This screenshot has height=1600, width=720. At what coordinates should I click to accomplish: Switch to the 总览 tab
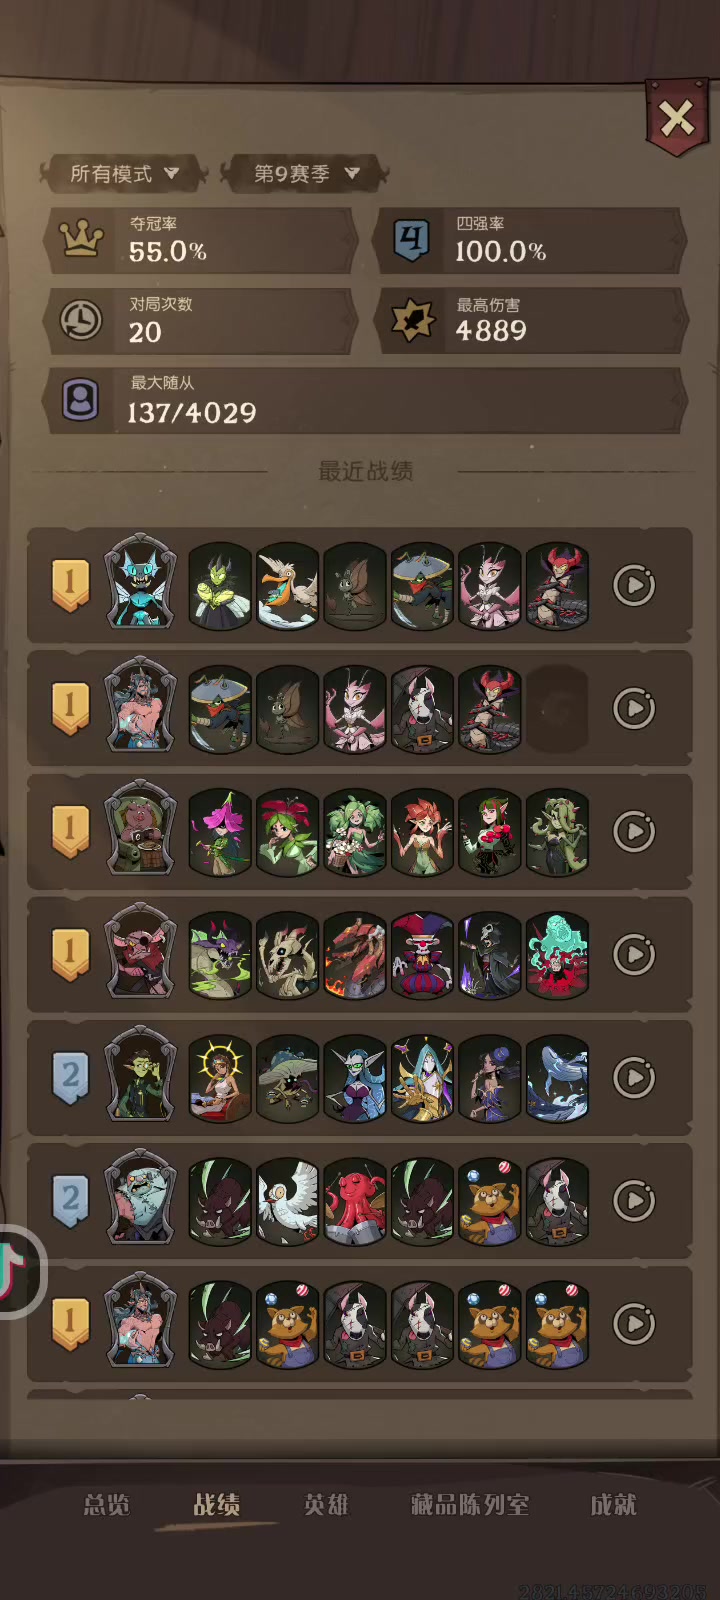107,1505
